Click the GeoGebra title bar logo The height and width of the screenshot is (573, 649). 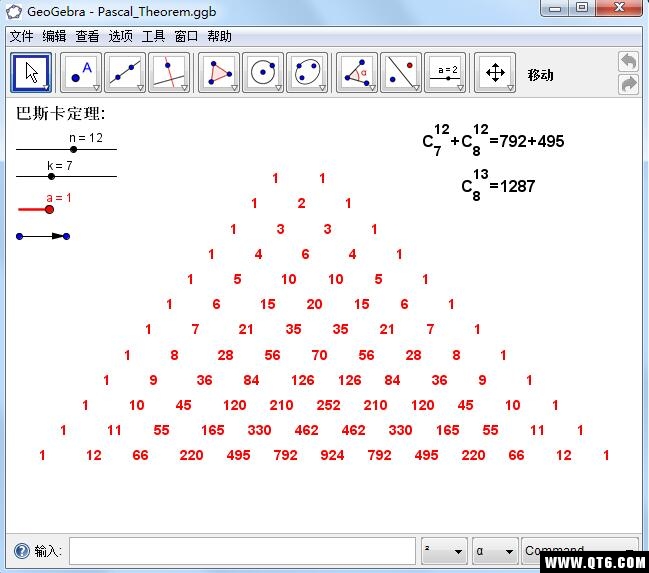coord(14,11)
